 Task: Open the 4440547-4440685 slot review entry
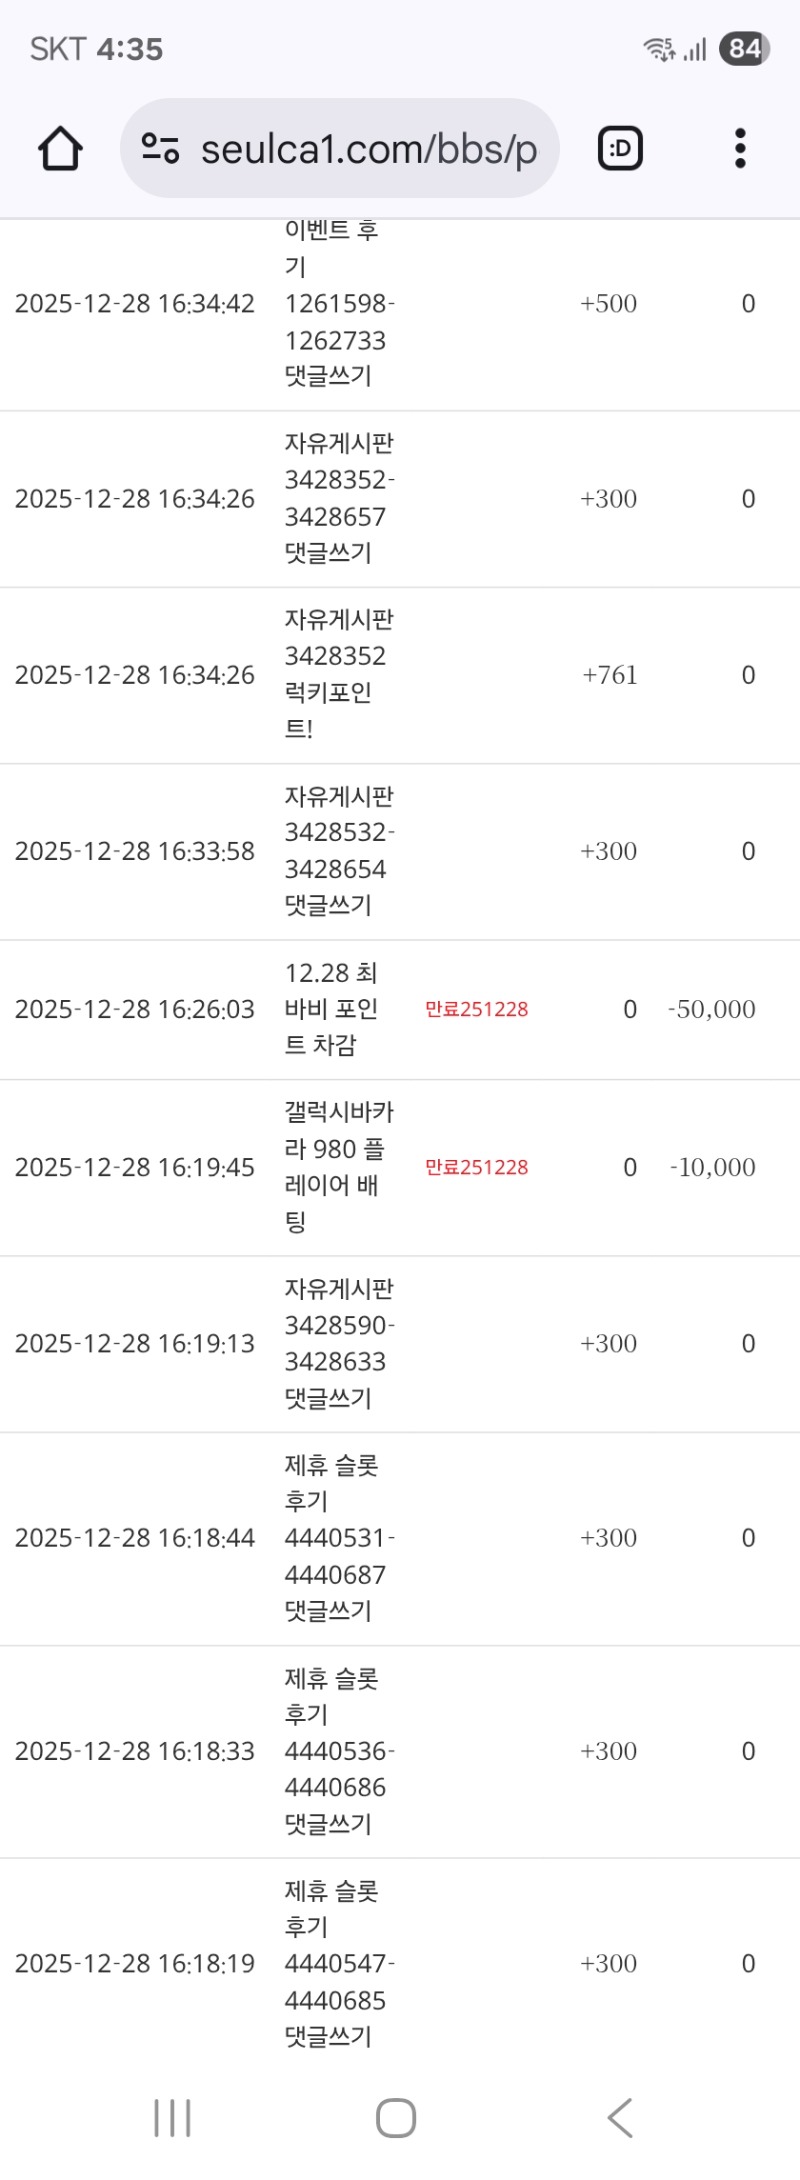point(338,1964)
